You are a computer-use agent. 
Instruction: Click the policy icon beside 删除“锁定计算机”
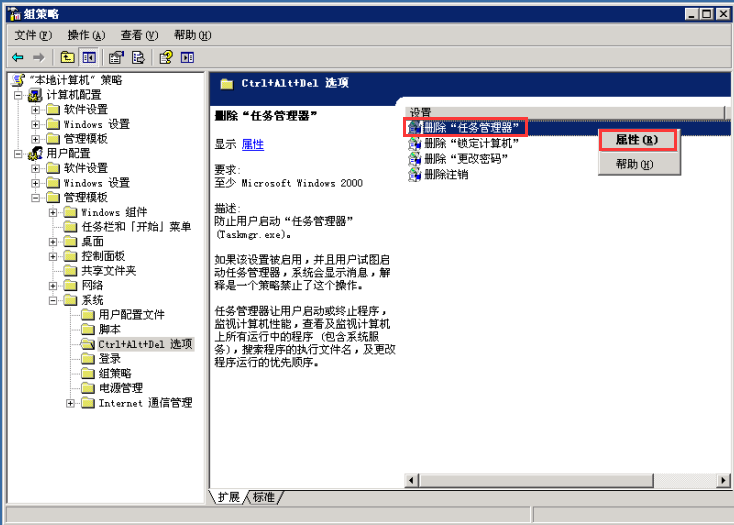[x=415, y=144]
